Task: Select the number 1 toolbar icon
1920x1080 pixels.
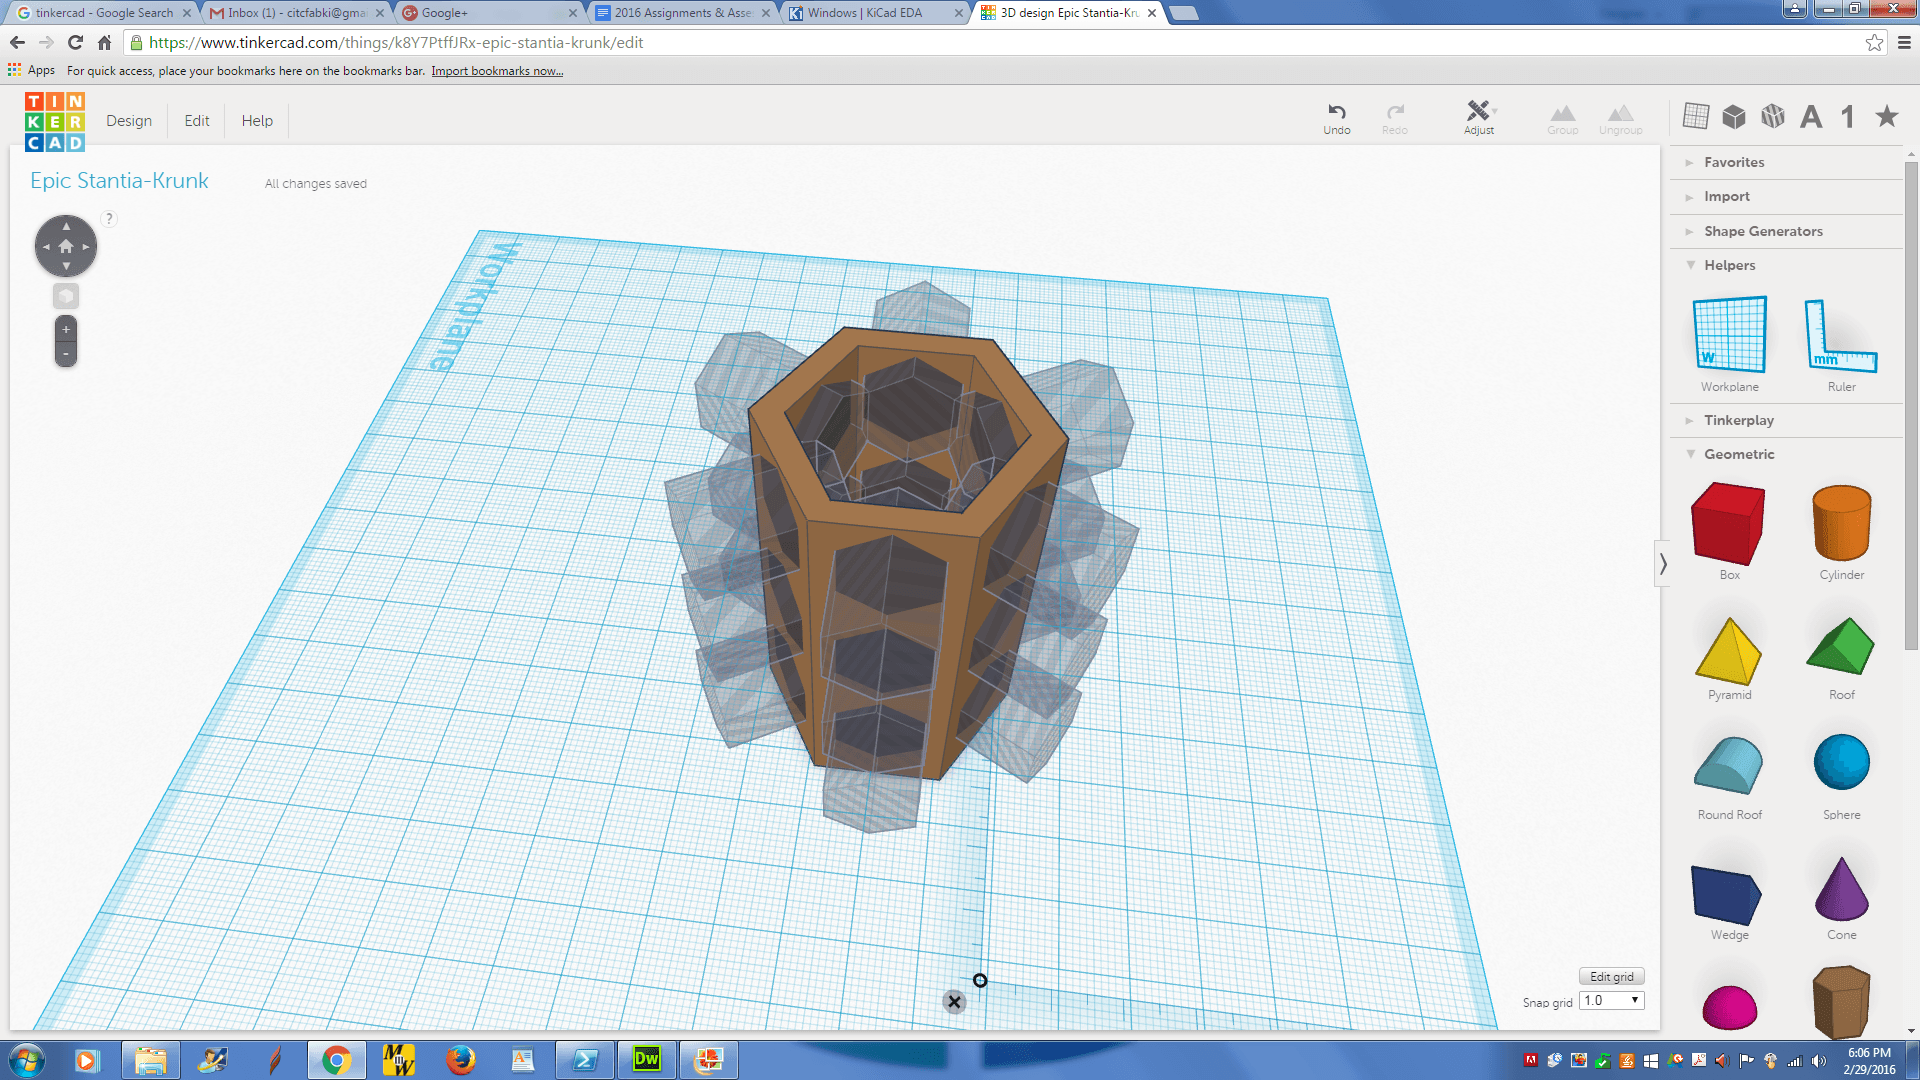Action: [x=1848, y=116]
